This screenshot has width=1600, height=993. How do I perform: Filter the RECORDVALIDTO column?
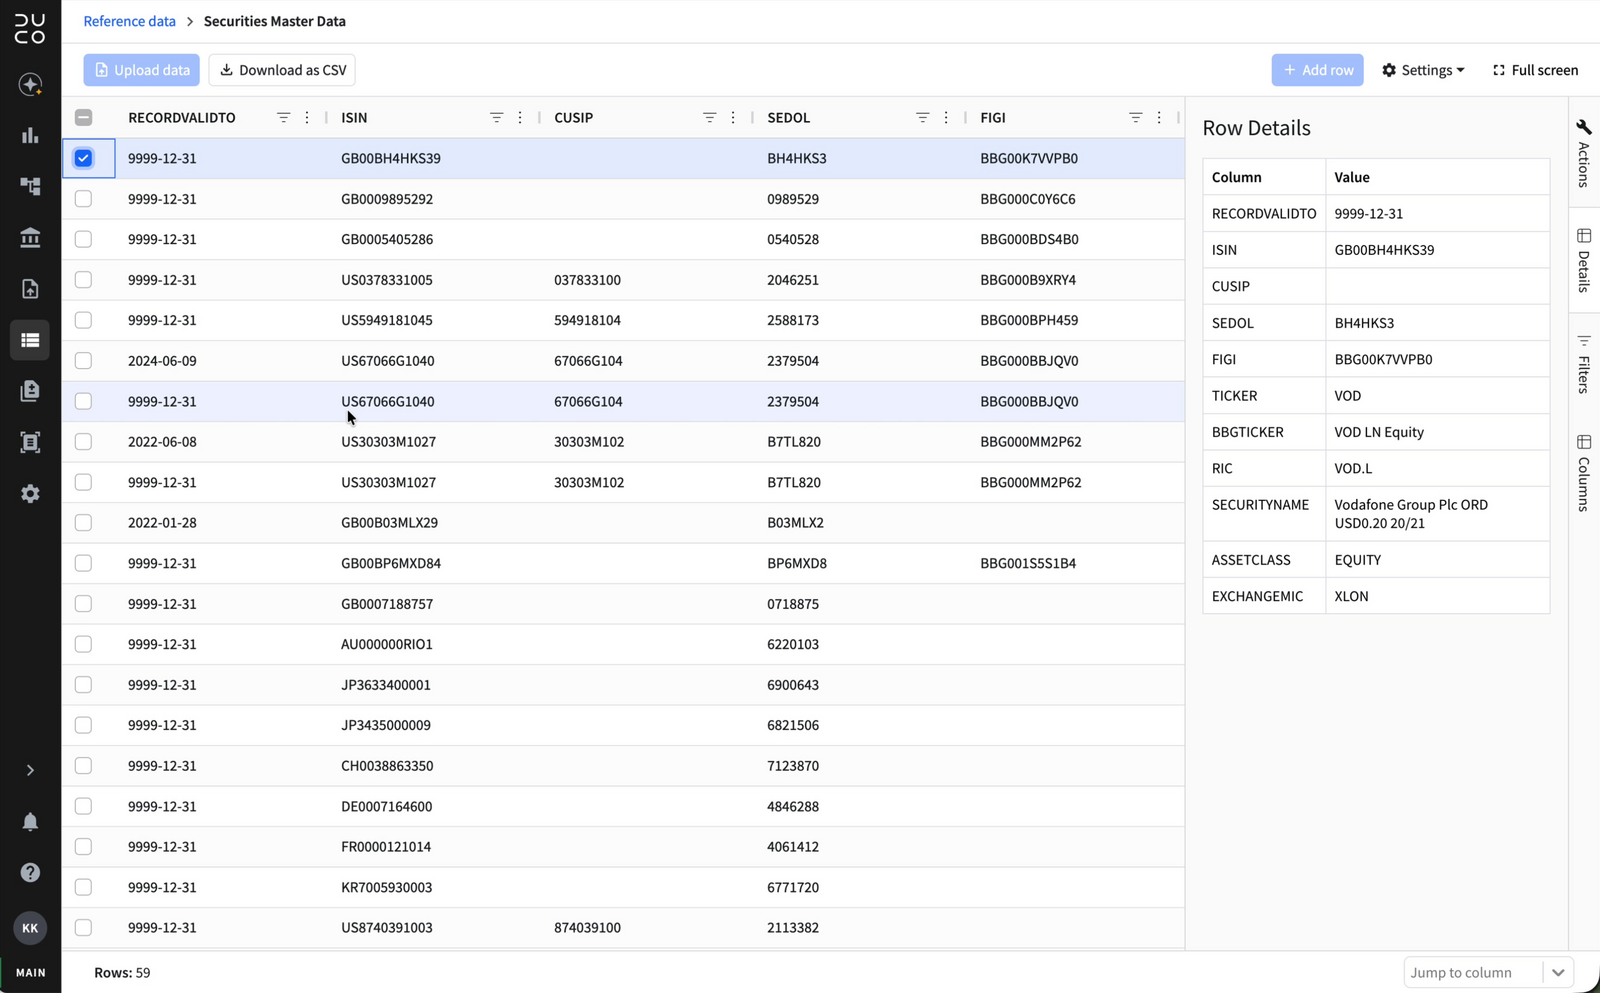(x=283, y=117)
